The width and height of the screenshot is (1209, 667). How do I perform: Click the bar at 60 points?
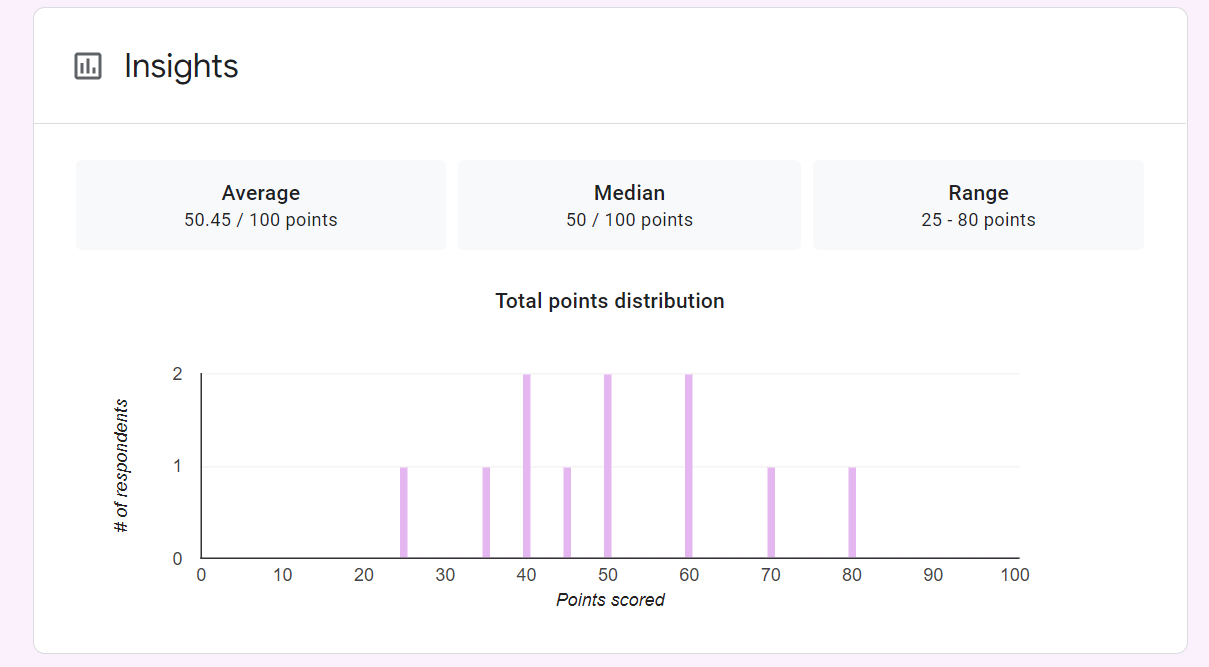(x=689, y=466)
